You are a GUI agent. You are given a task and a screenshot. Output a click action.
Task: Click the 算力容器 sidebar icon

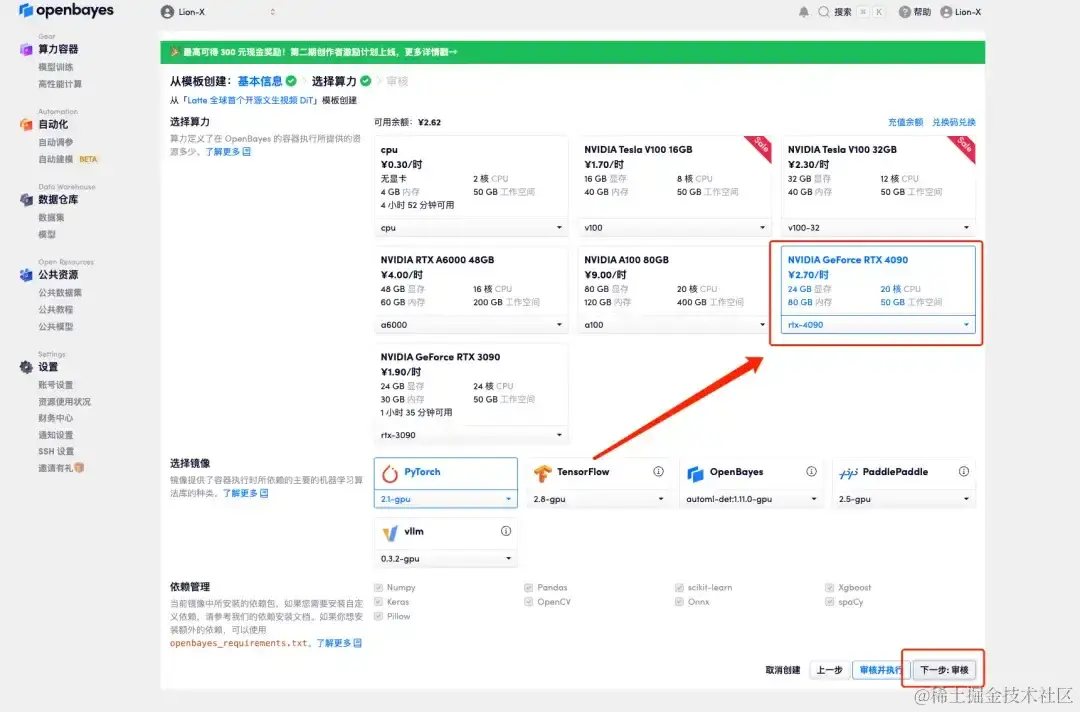point(26,49)
